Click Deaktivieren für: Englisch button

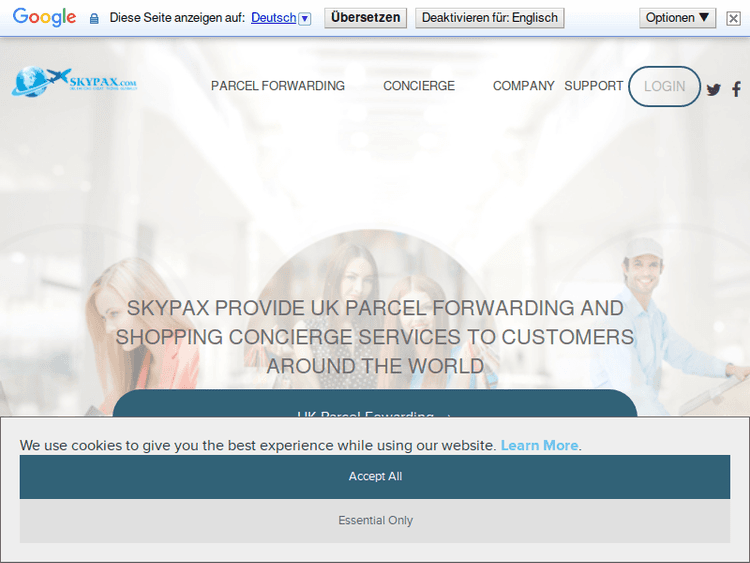[x=489, y=18]
